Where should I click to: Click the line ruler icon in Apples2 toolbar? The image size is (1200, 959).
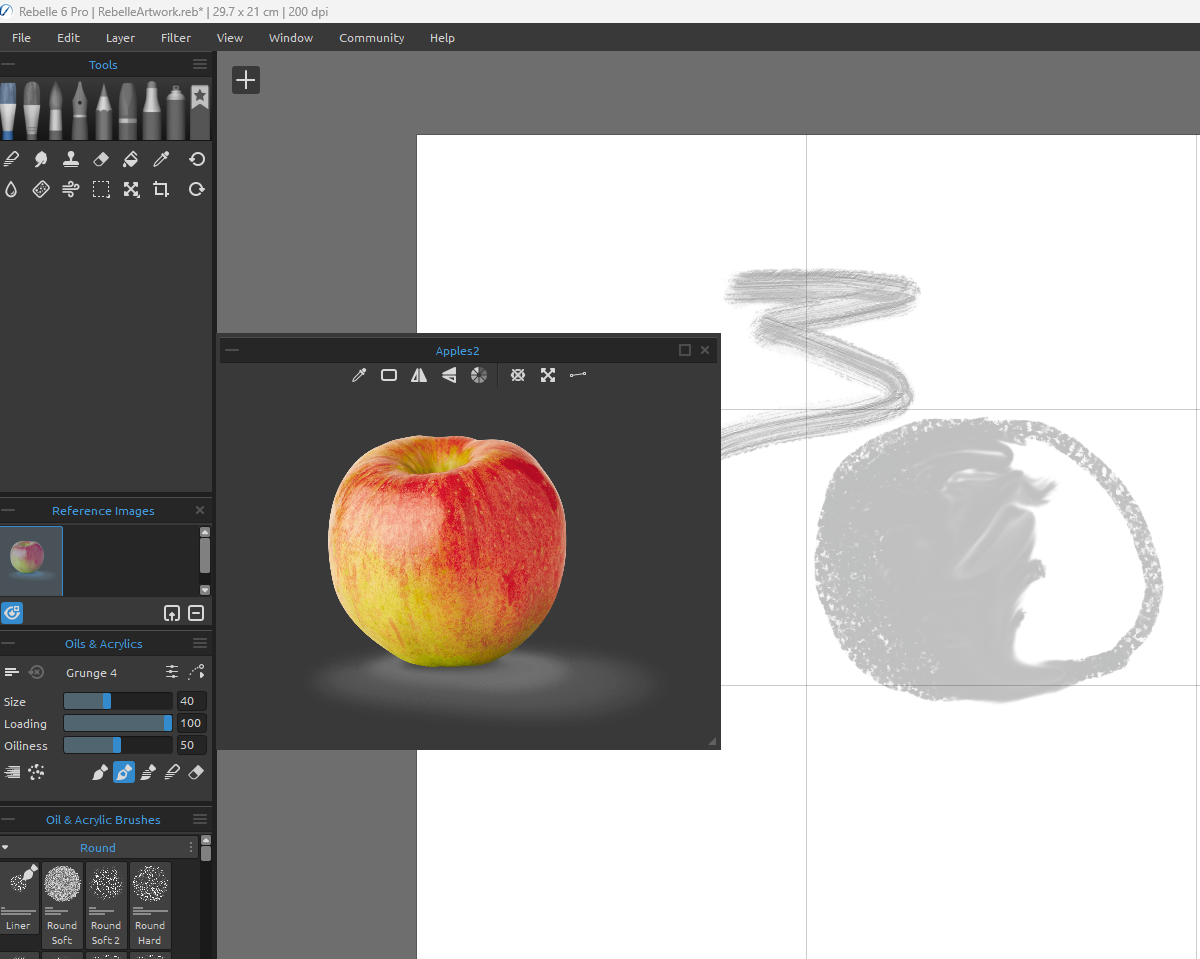click(578, 375)
